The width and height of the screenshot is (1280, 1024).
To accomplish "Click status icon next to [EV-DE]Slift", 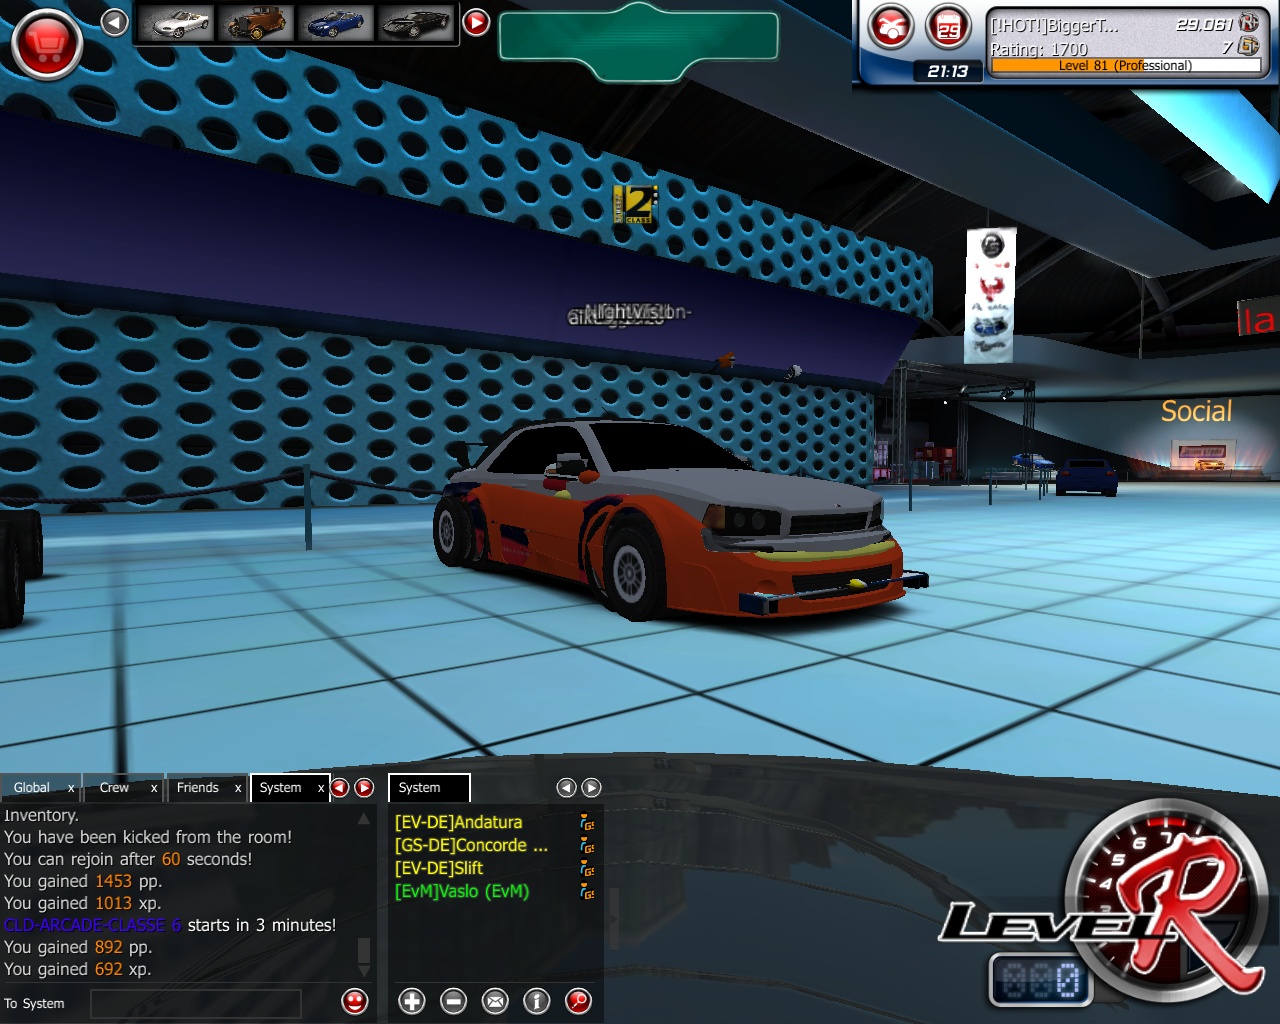I will point(588,869).
